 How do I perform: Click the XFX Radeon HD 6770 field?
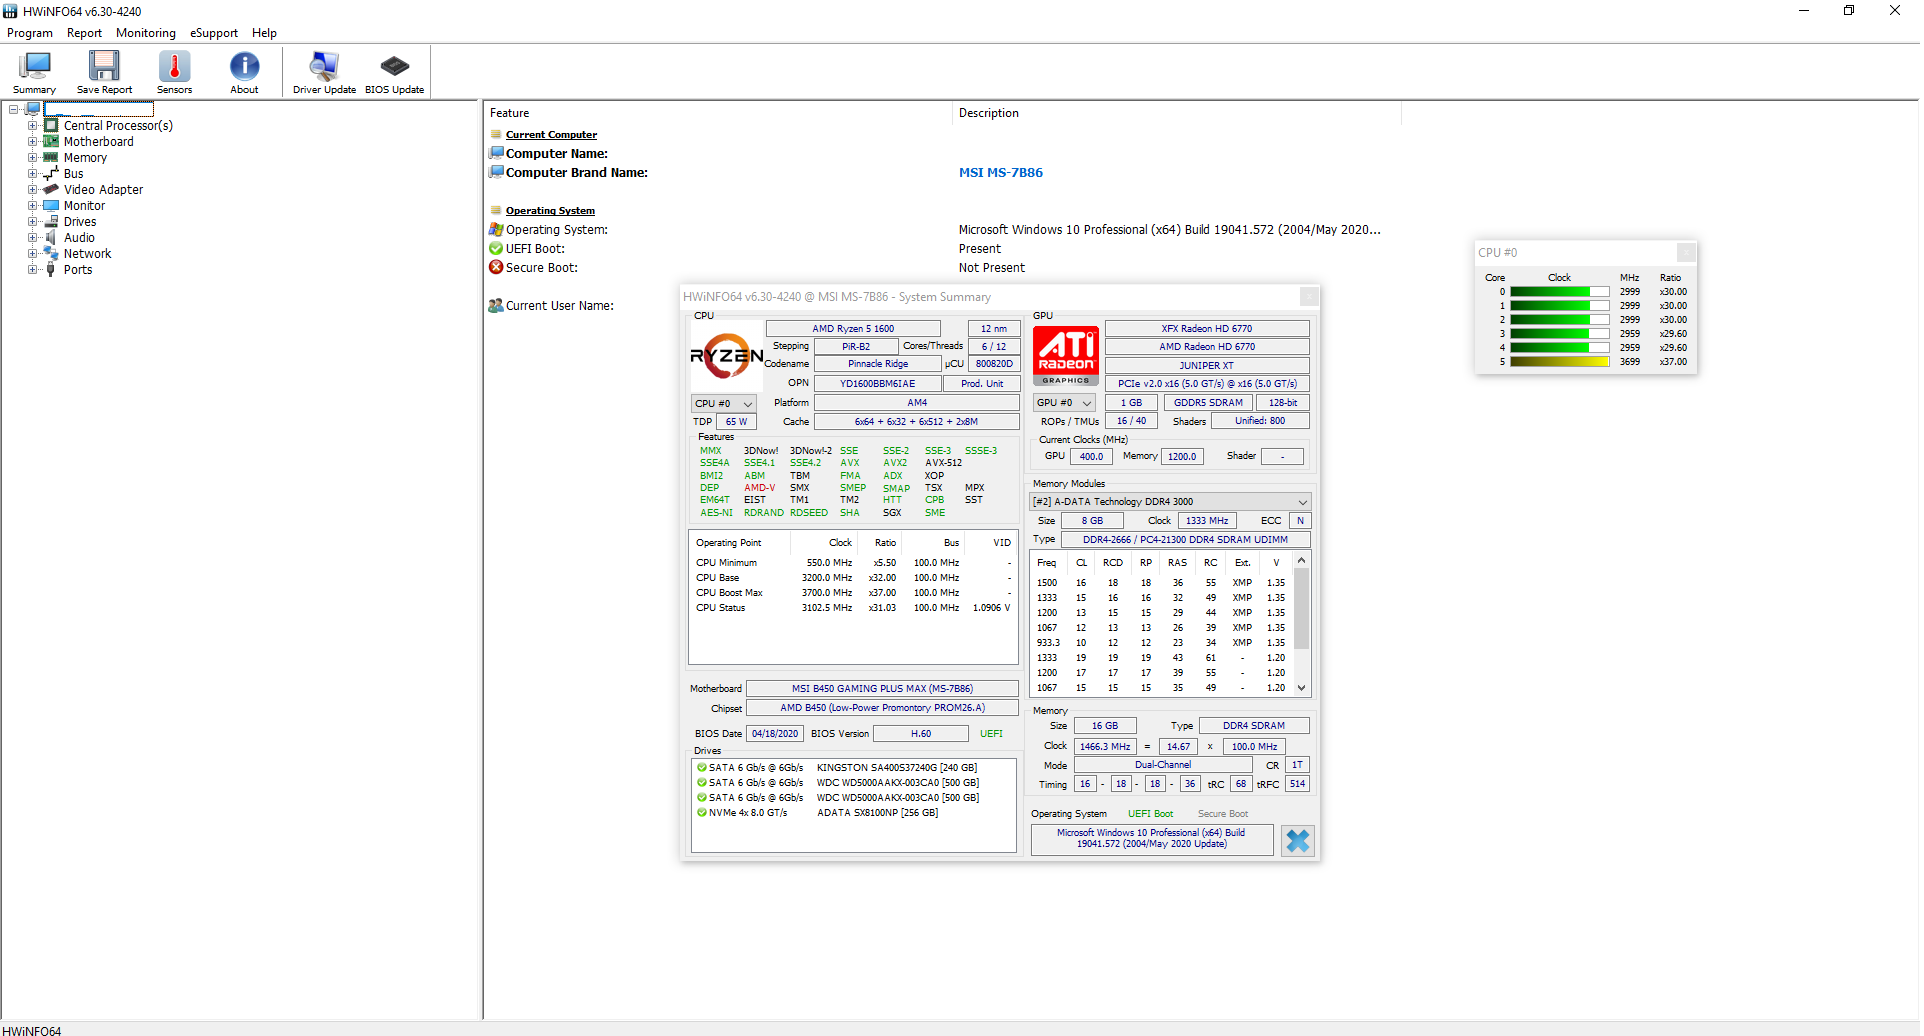[1207, 329]
